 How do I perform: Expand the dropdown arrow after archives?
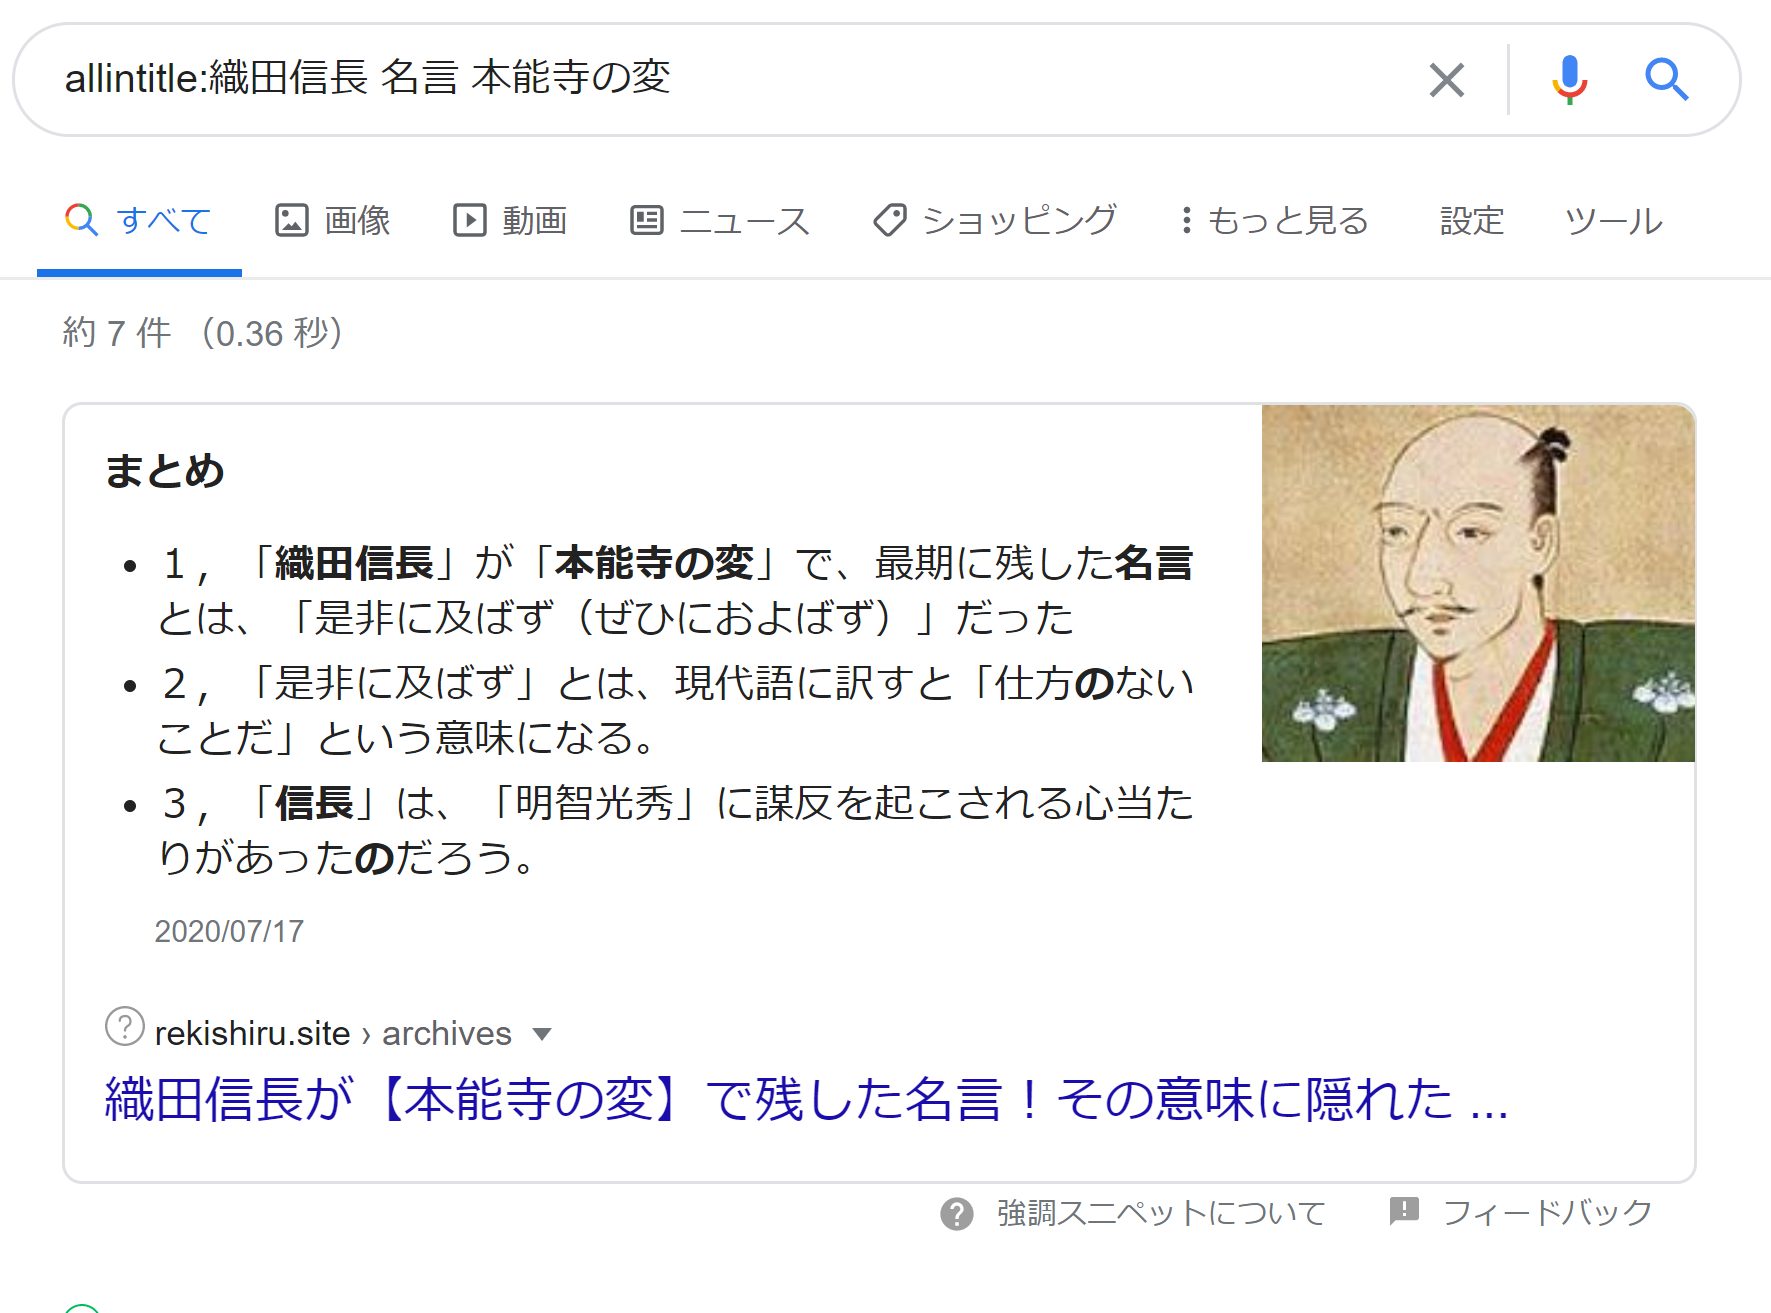[x=542, y=1034]
